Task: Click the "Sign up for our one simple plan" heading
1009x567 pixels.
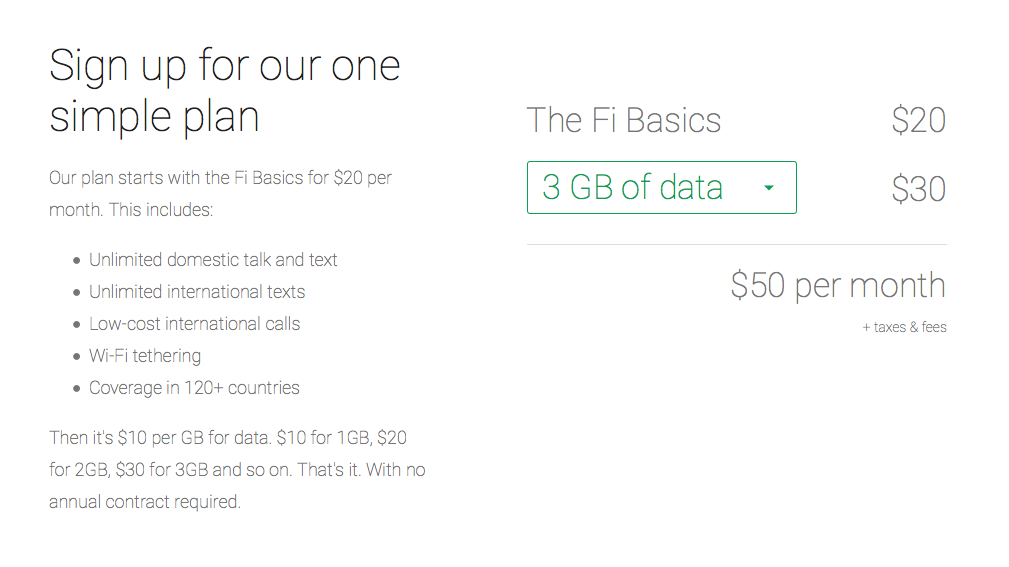Action: pyautogui.click(x=225, y=91)
